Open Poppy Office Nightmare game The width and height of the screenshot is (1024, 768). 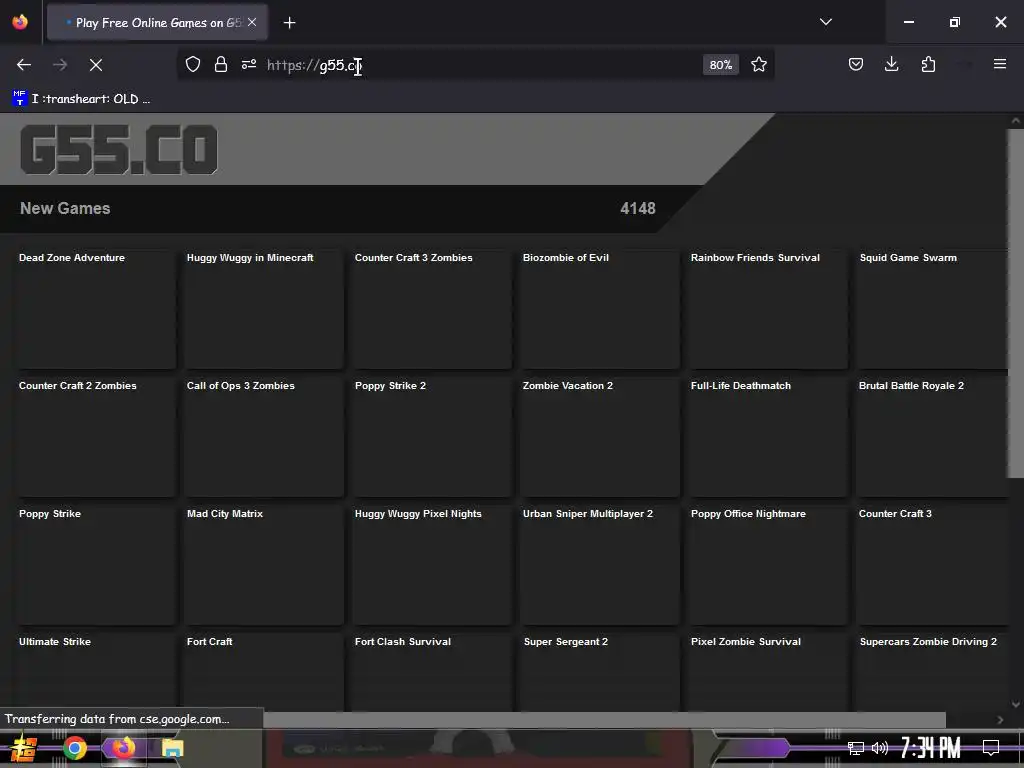click(x=769, y=565)
